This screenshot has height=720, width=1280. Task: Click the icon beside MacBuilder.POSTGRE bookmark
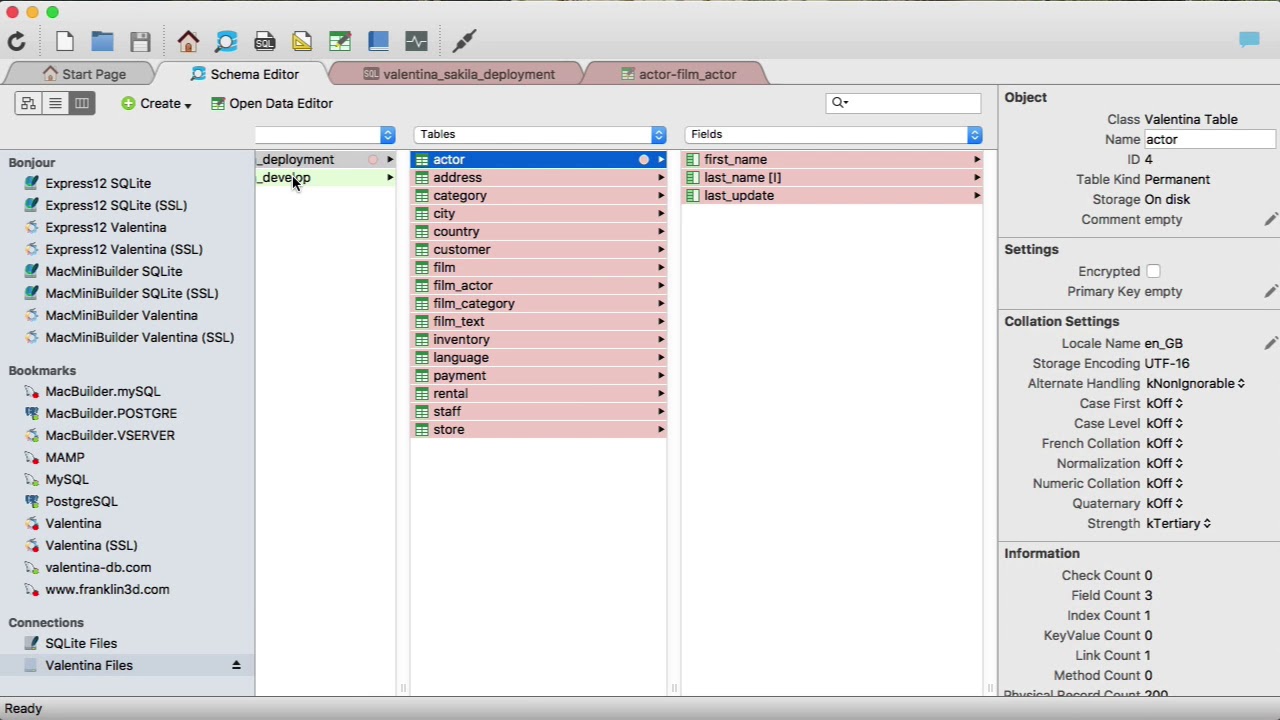pyautogui.click(x=32, y=413)
